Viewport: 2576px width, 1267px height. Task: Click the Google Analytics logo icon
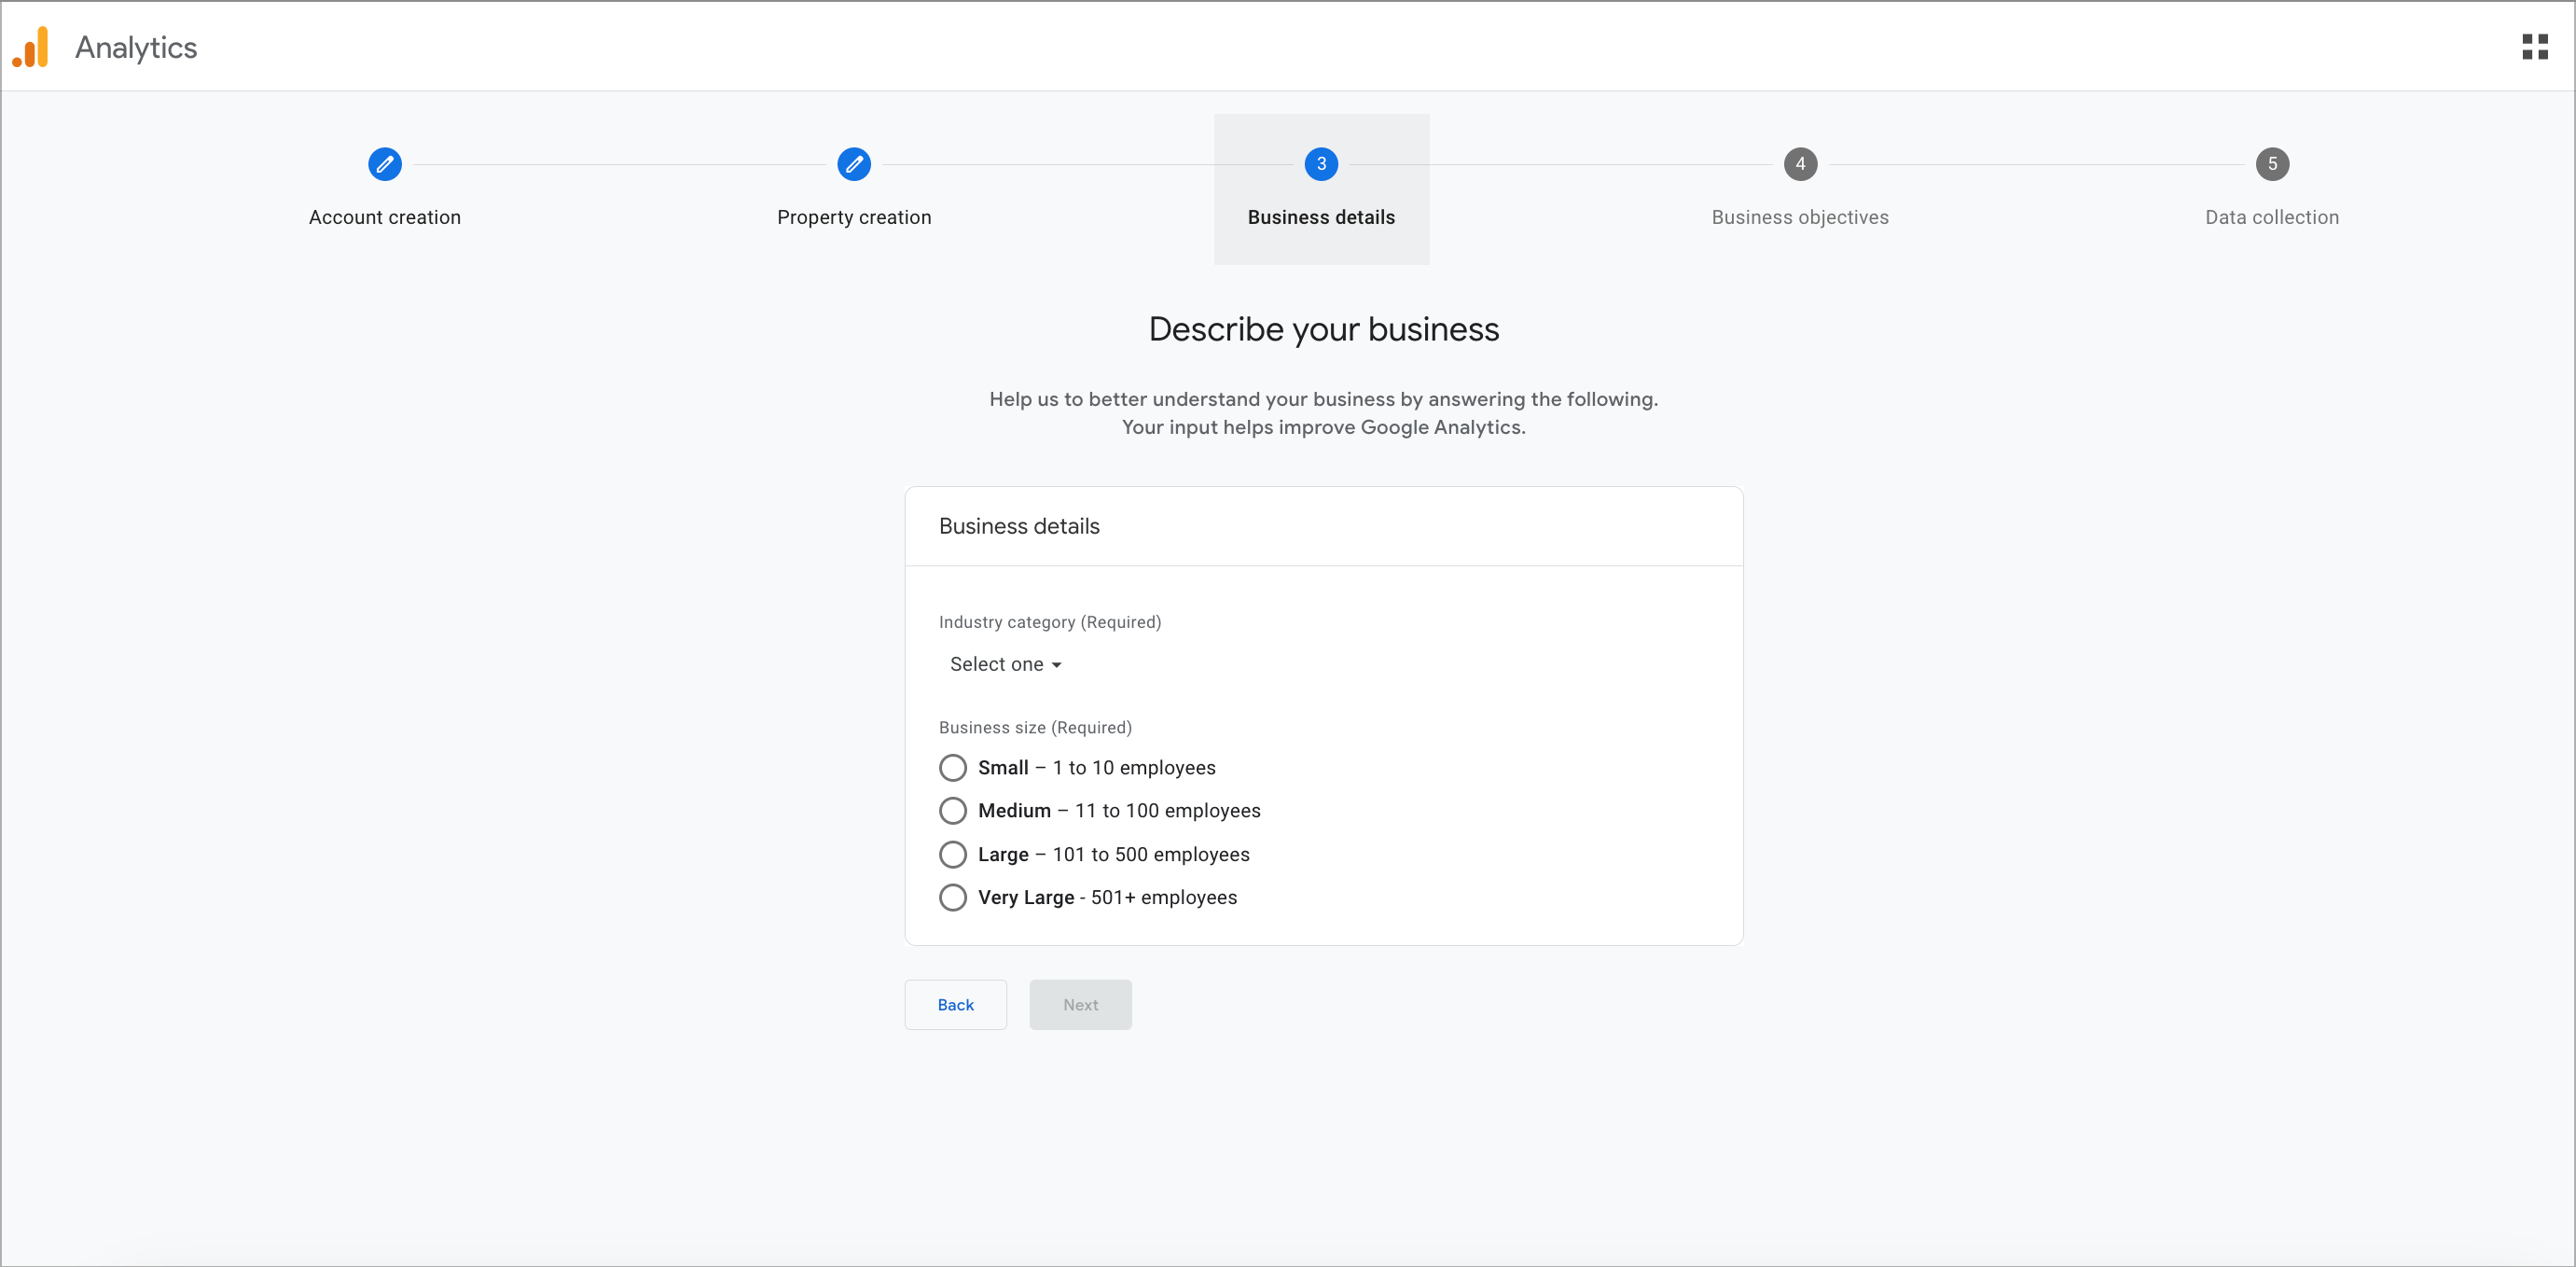(30, 47)
